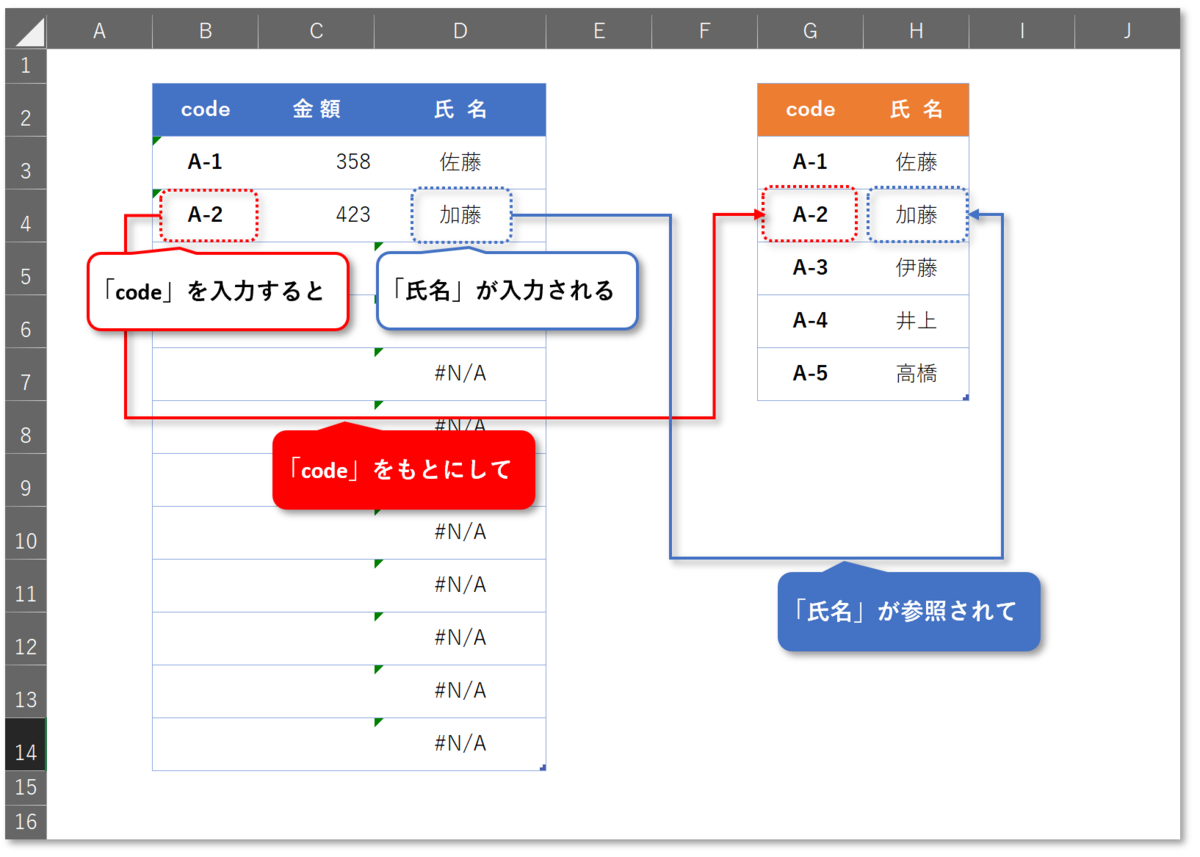The width and height of the screenshot is (1200, 857).
Task: Select column E header
Action: pyautogui.click(x=599, y=31)
